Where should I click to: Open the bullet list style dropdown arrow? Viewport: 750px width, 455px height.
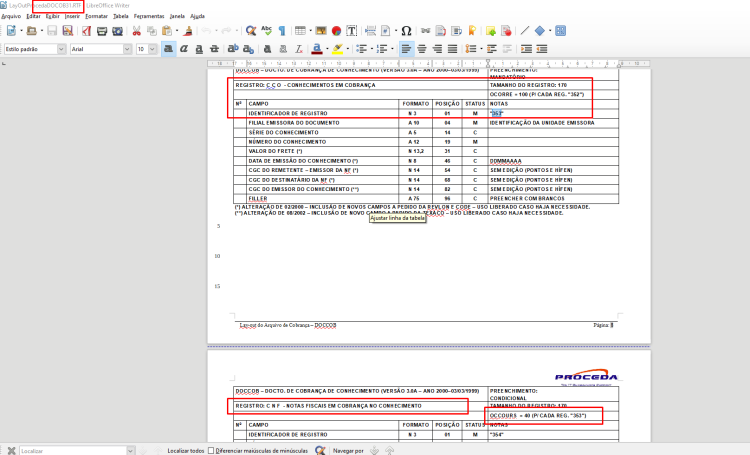tap(372, 49)
